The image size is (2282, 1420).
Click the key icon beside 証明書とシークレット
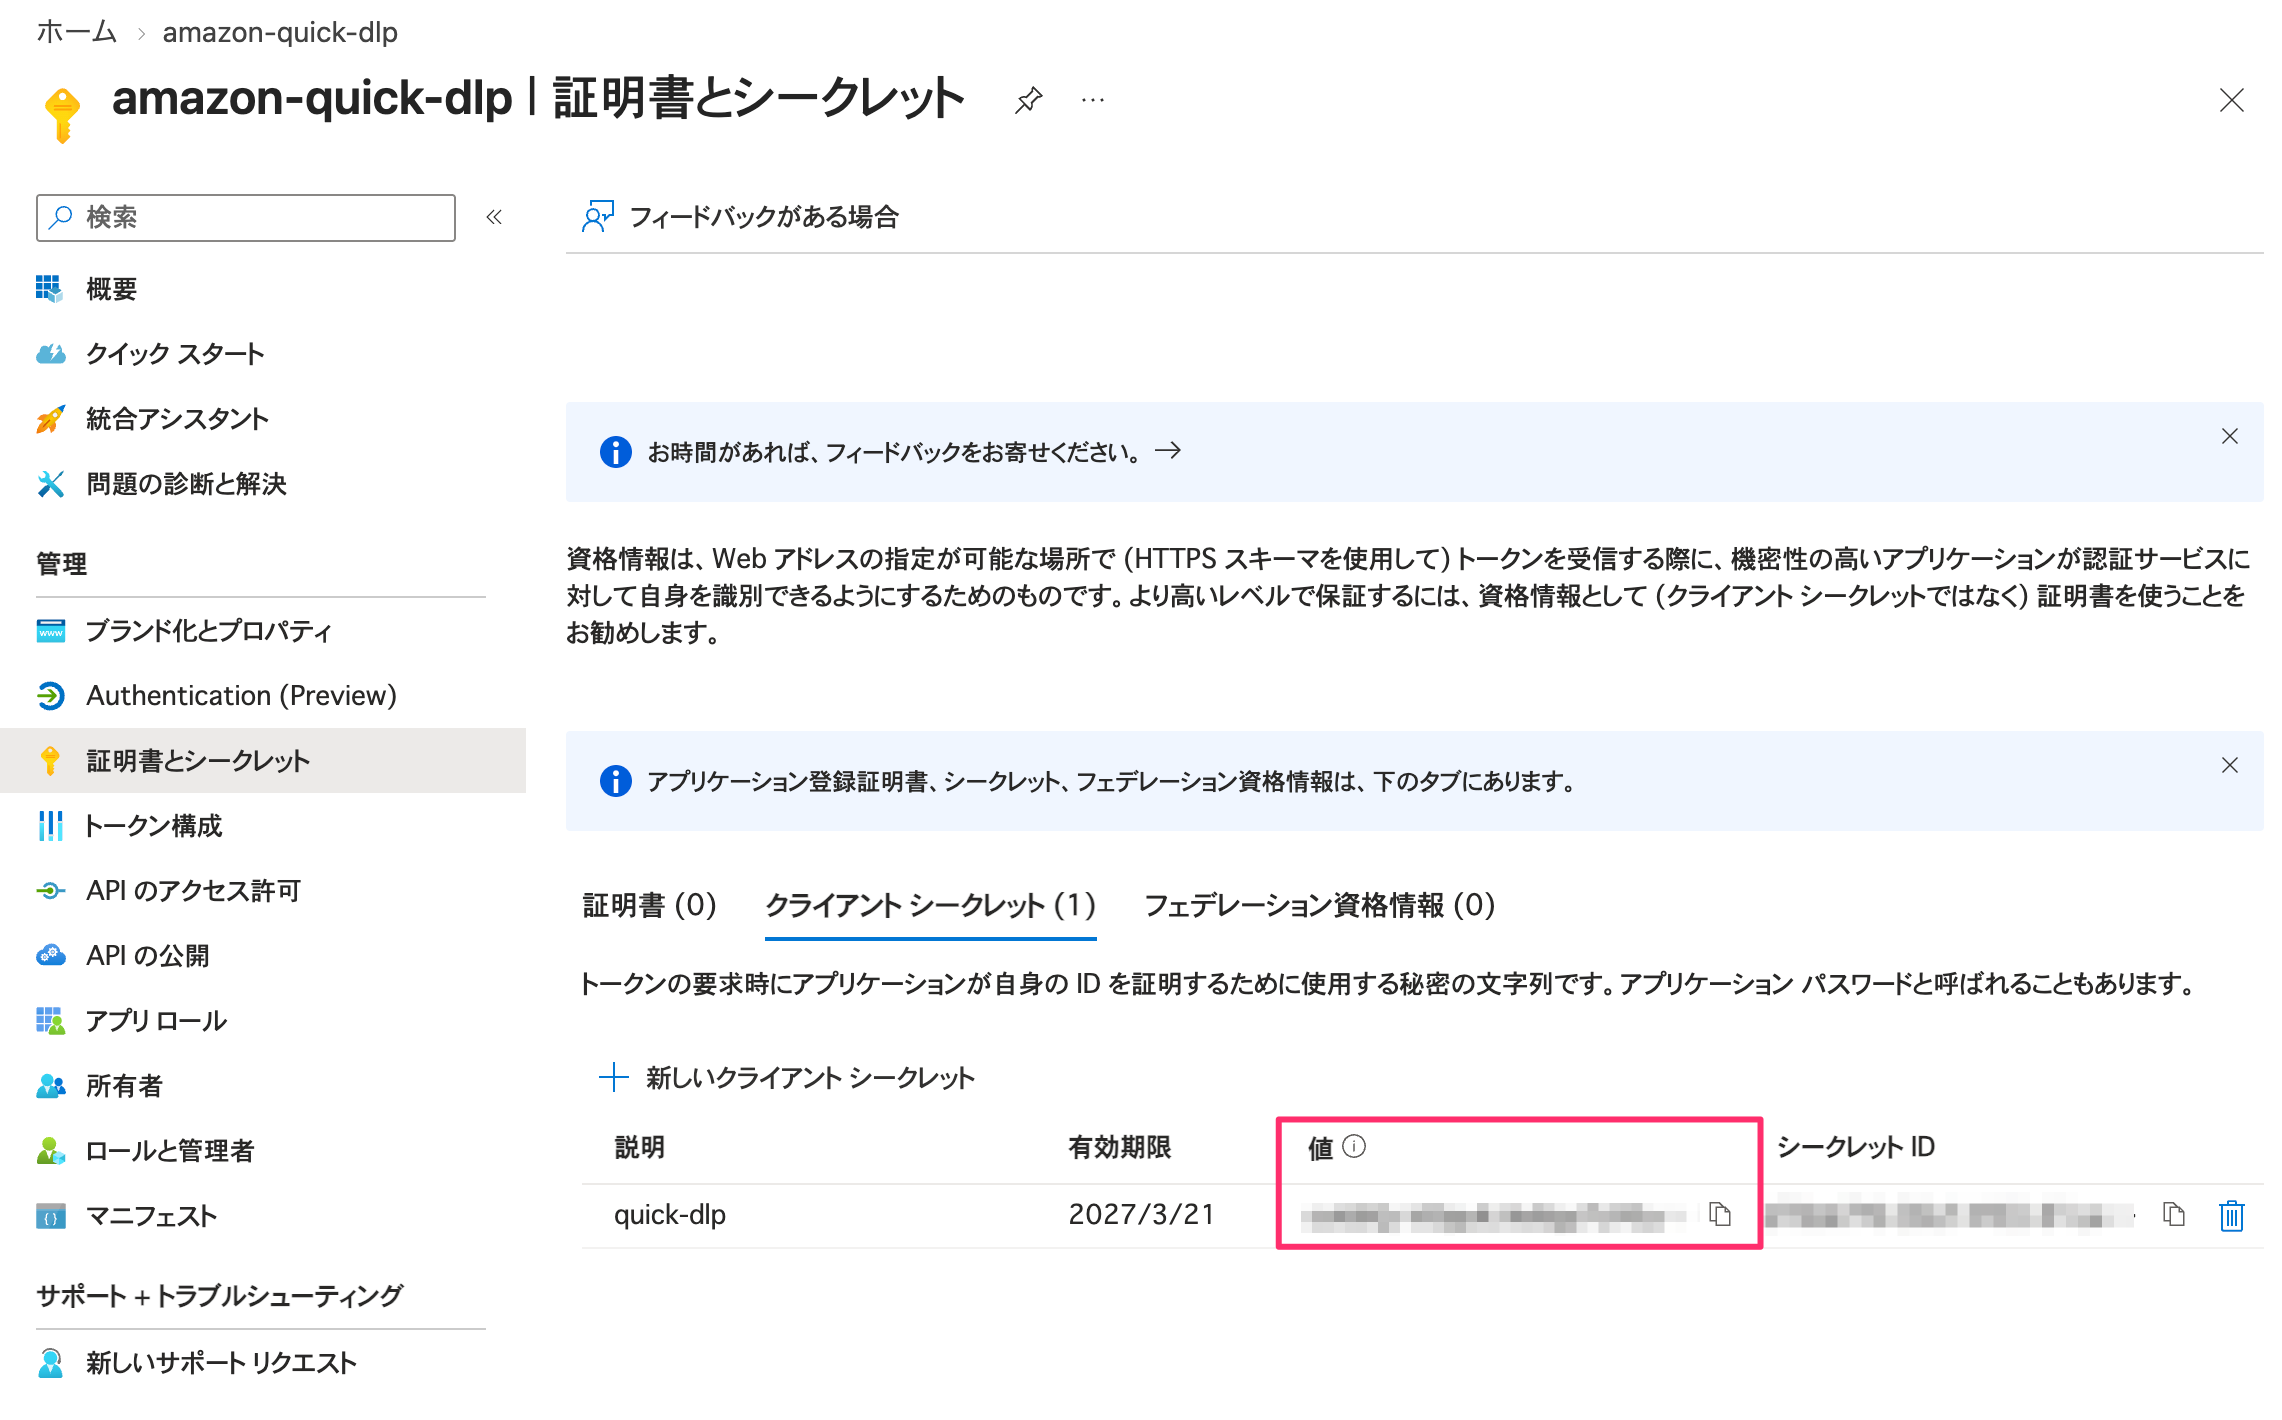(x=50, y=761)
